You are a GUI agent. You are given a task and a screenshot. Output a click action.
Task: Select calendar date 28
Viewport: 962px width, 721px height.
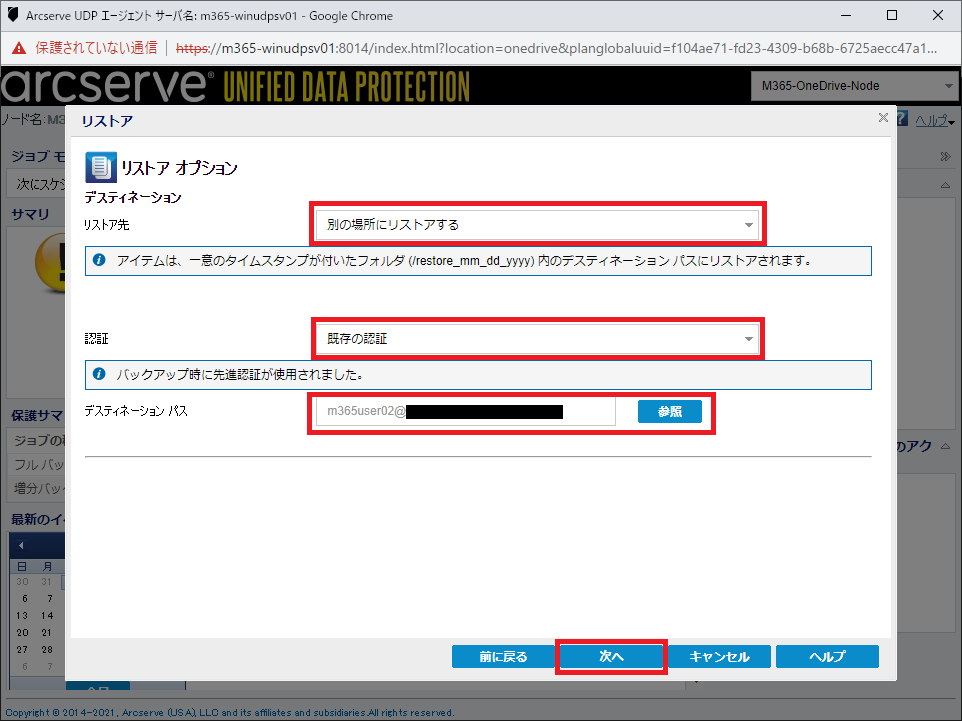47,649
